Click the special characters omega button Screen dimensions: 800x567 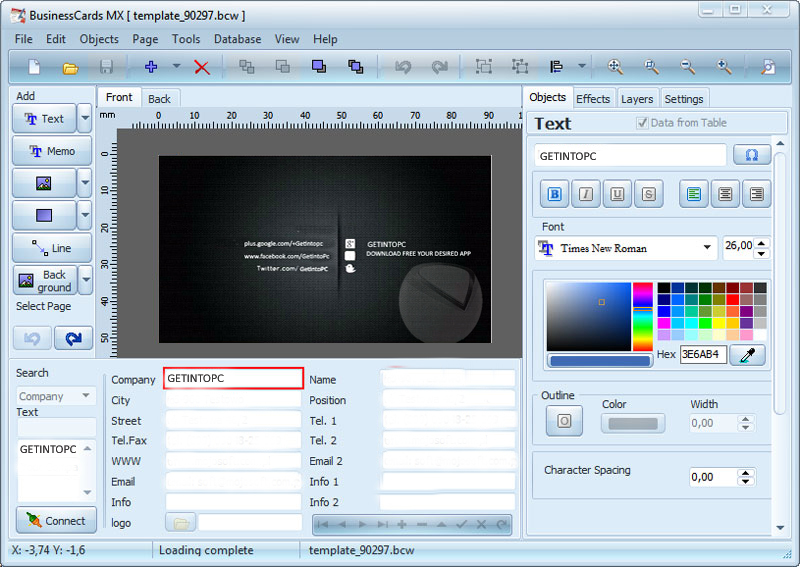[x=752, y=155]
